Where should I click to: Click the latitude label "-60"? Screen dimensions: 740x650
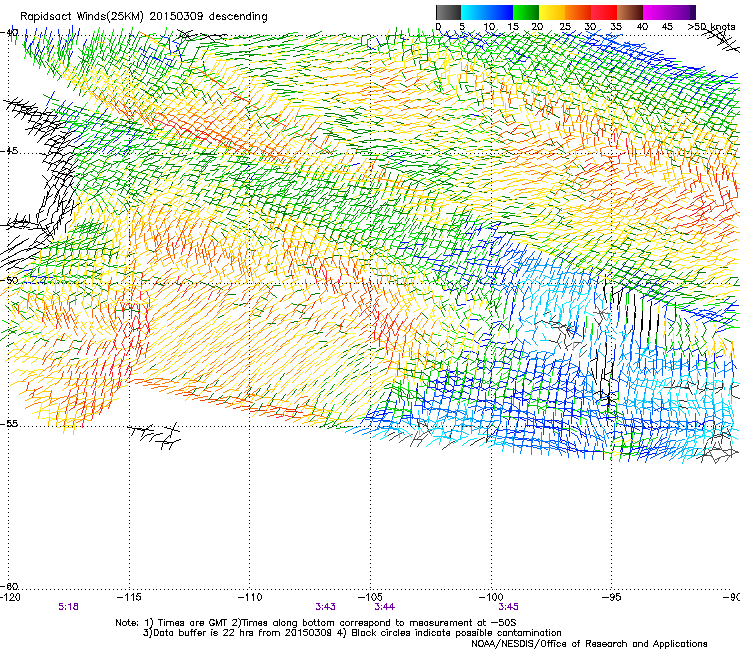click(9, 586)
